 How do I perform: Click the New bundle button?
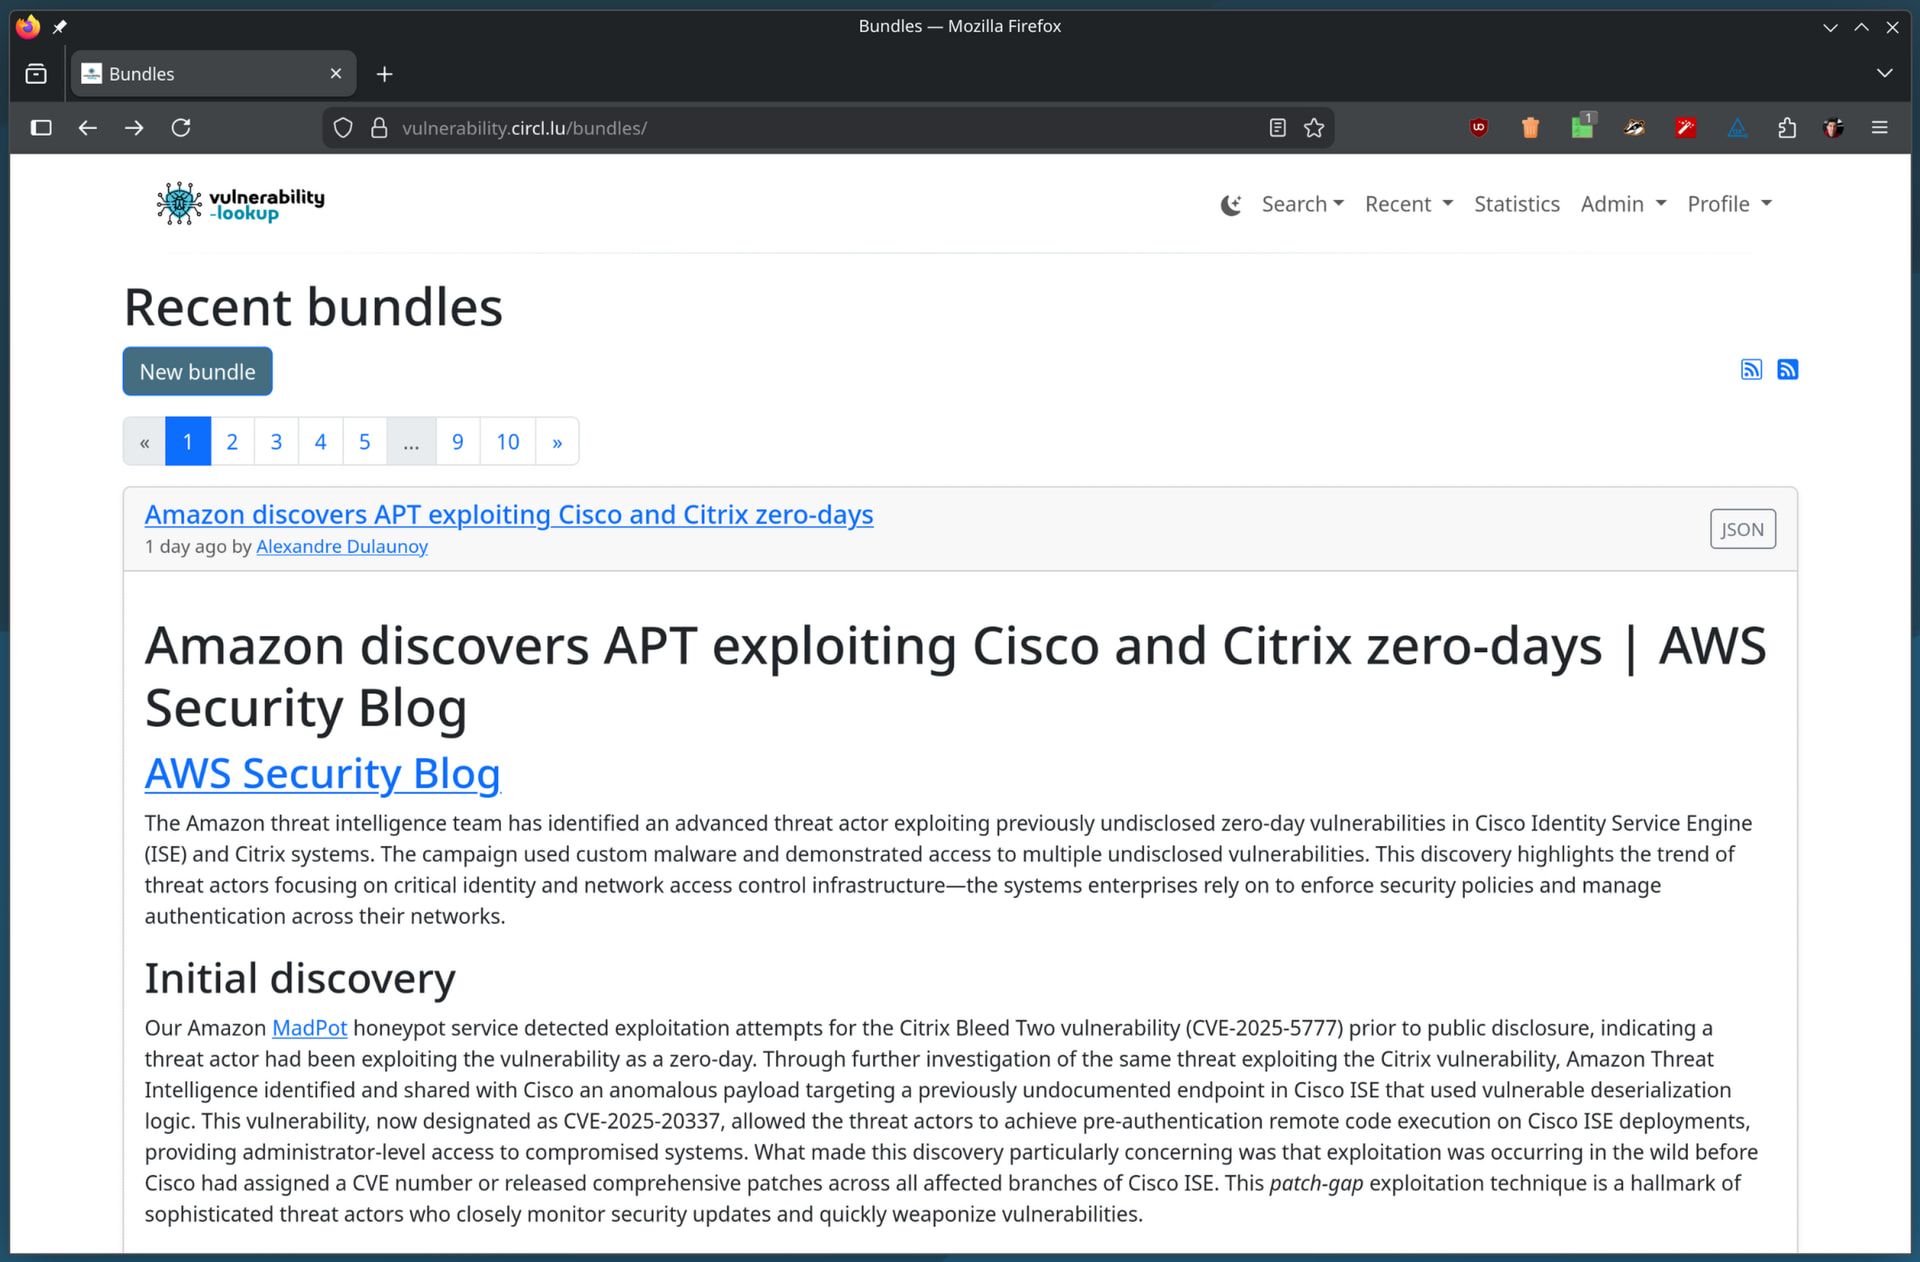coord(198,372)
